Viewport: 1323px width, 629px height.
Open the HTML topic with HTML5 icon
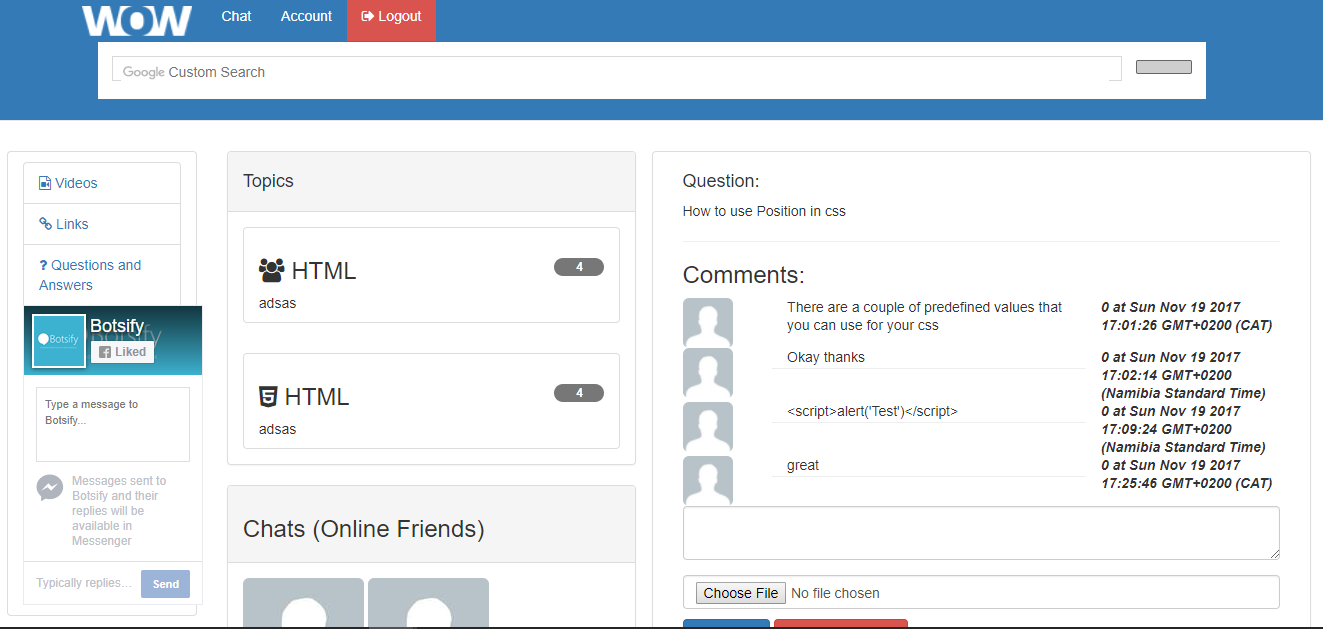(x=317, y=397)
